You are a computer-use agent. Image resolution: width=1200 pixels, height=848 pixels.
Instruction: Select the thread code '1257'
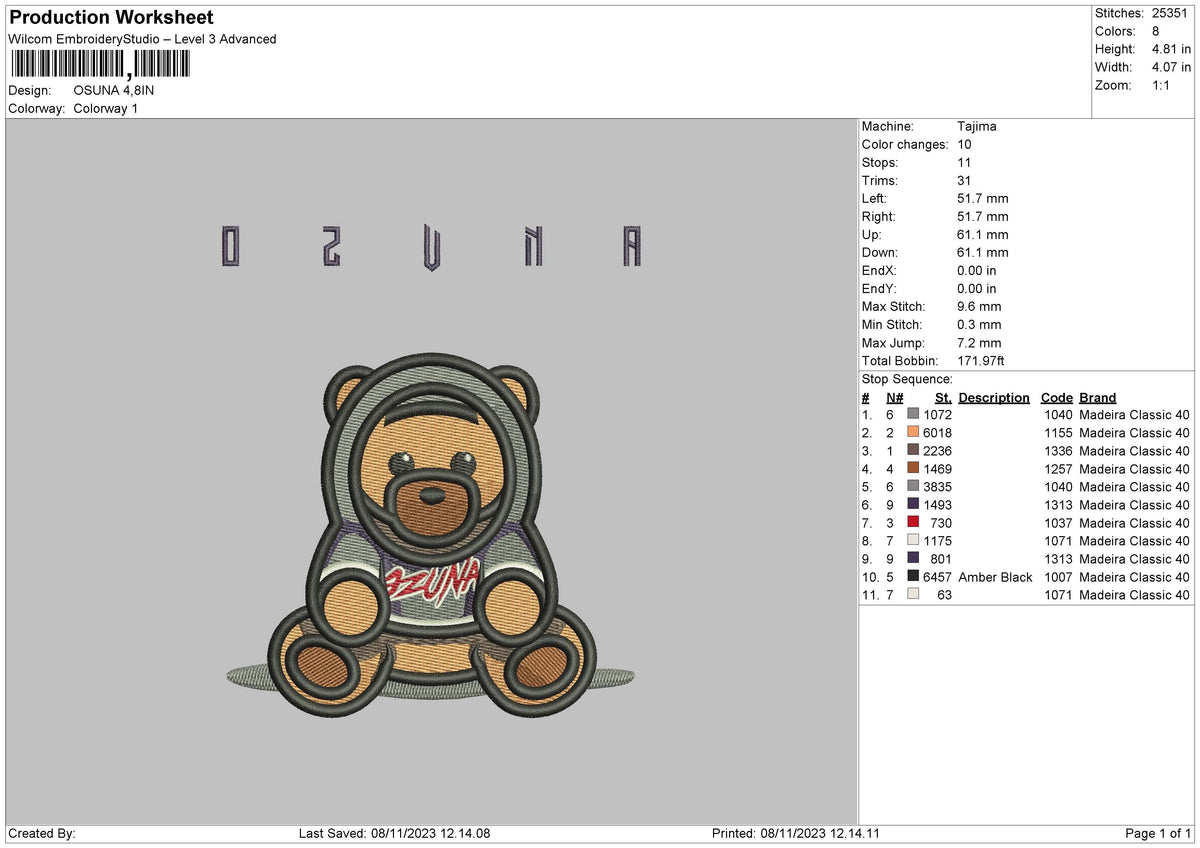pyautogui.click(x=1058, y=469)
